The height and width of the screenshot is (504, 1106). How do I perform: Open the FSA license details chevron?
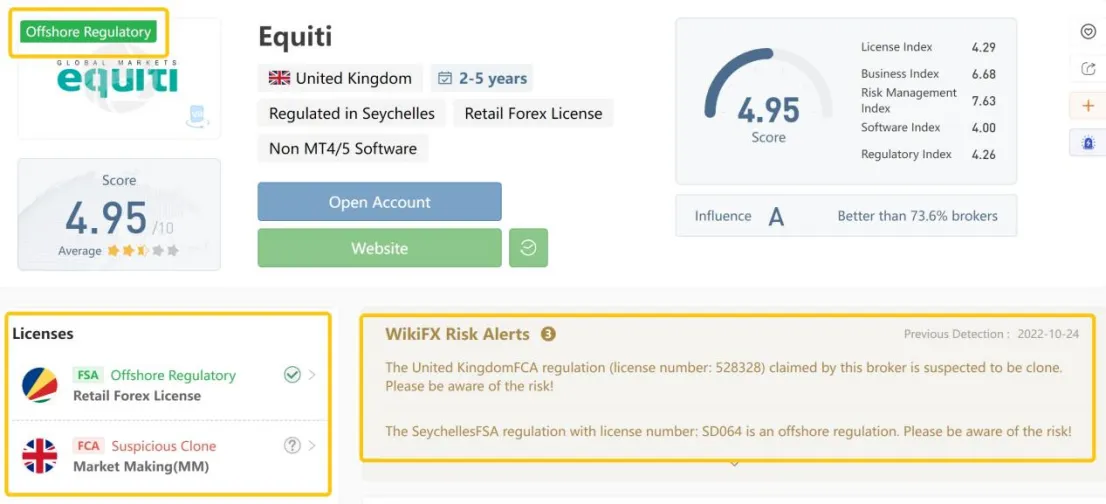click(x=312, y=375)
